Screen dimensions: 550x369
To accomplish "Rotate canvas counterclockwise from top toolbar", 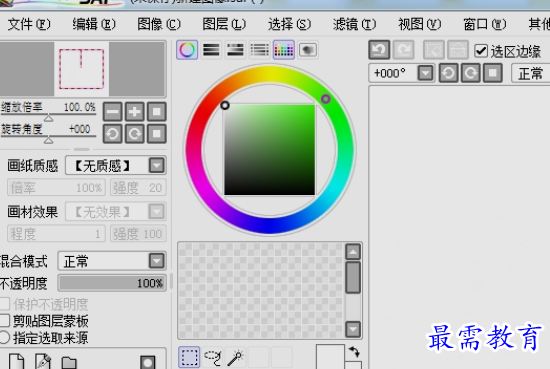I will tap(448, 73).
